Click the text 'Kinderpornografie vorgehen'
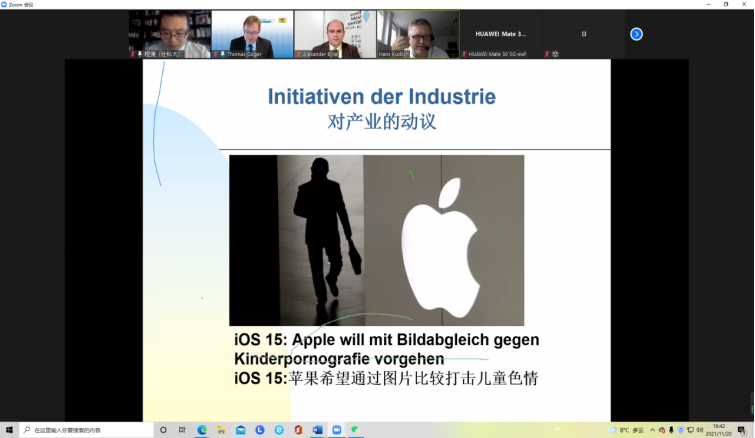 [339, 359]
